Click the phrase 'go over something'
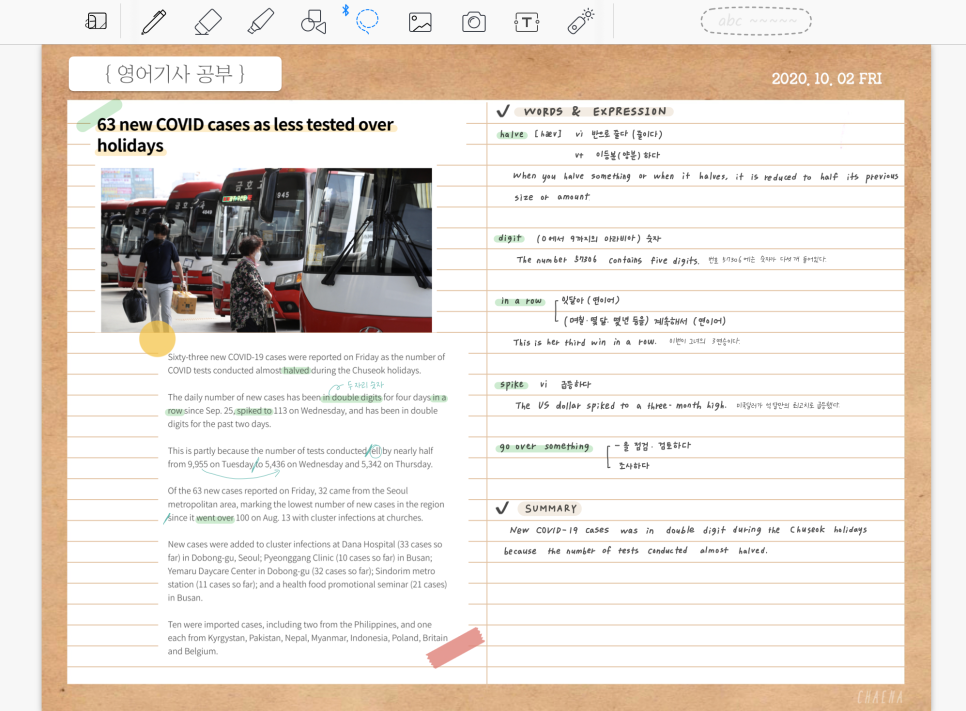Image resolution: width=966 pixels, height=711 pixels. pos(544,447)
